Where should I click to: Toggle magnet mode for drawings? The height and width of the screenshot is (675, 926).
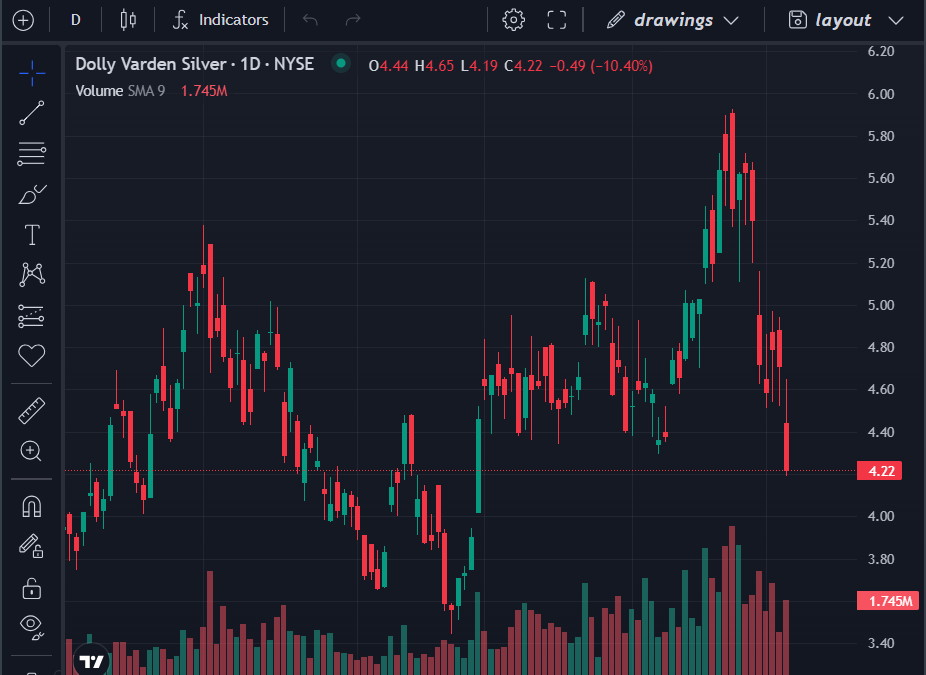click(x=32, y=506)
